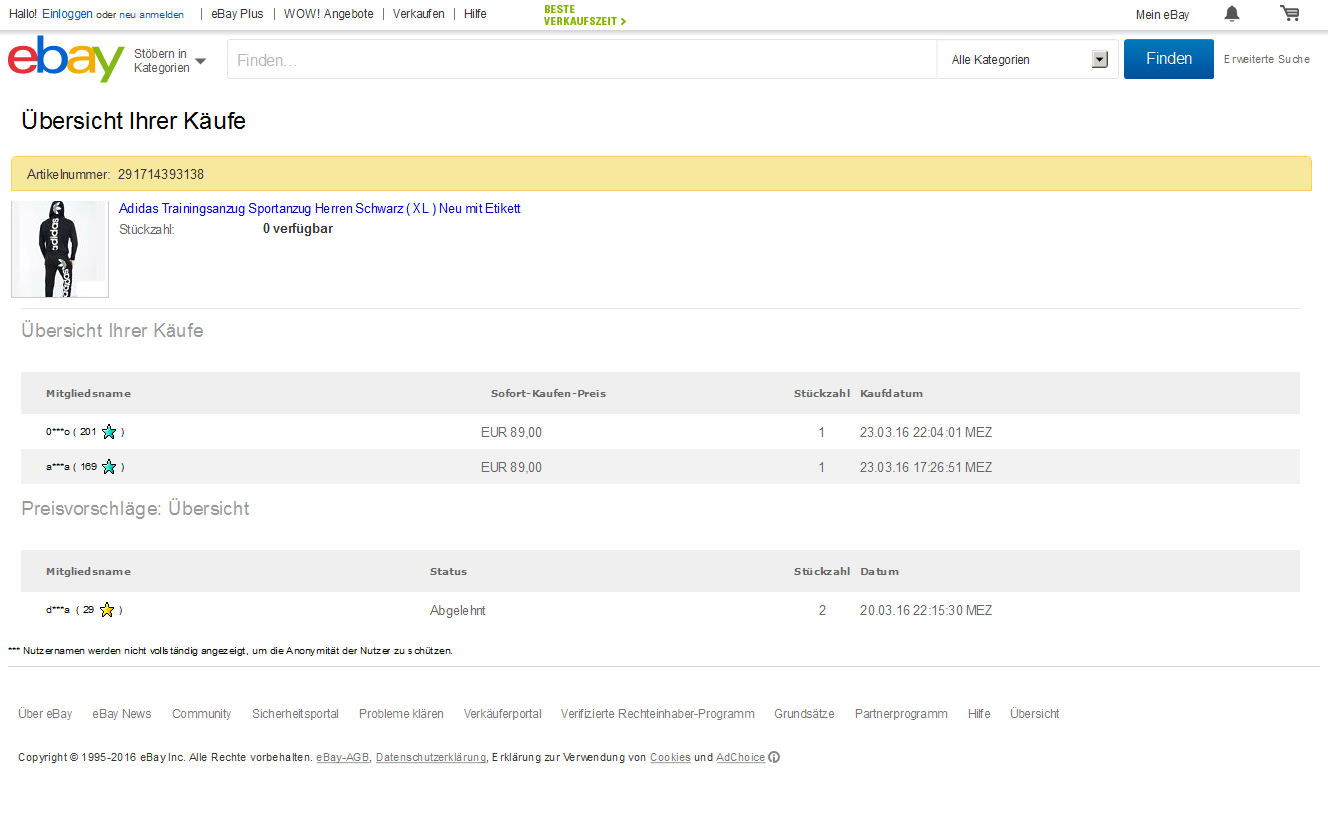The image size is (1328, 814).
Task: Open the AdChoice link
Action: pos(740,758)
